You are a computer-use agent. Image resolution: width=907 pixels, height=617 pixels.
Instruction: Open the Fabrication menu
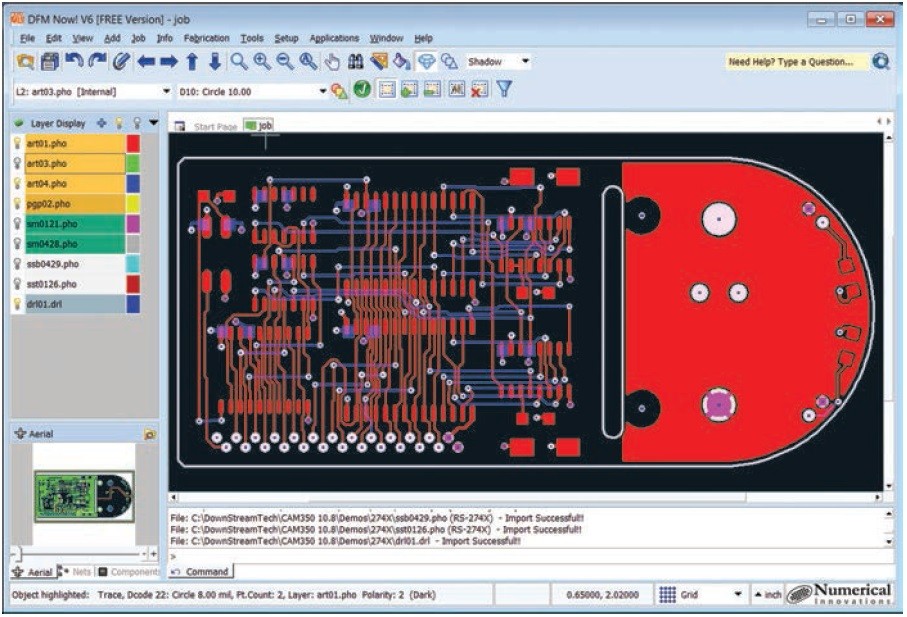point(207,38)
